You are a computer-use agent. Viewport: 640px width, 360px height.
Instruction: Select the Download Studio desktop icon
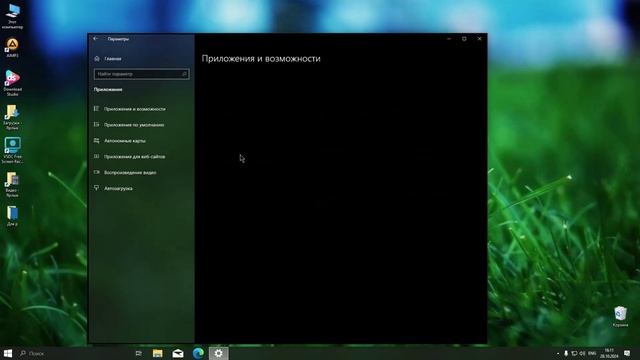click(x=12, y=83)
